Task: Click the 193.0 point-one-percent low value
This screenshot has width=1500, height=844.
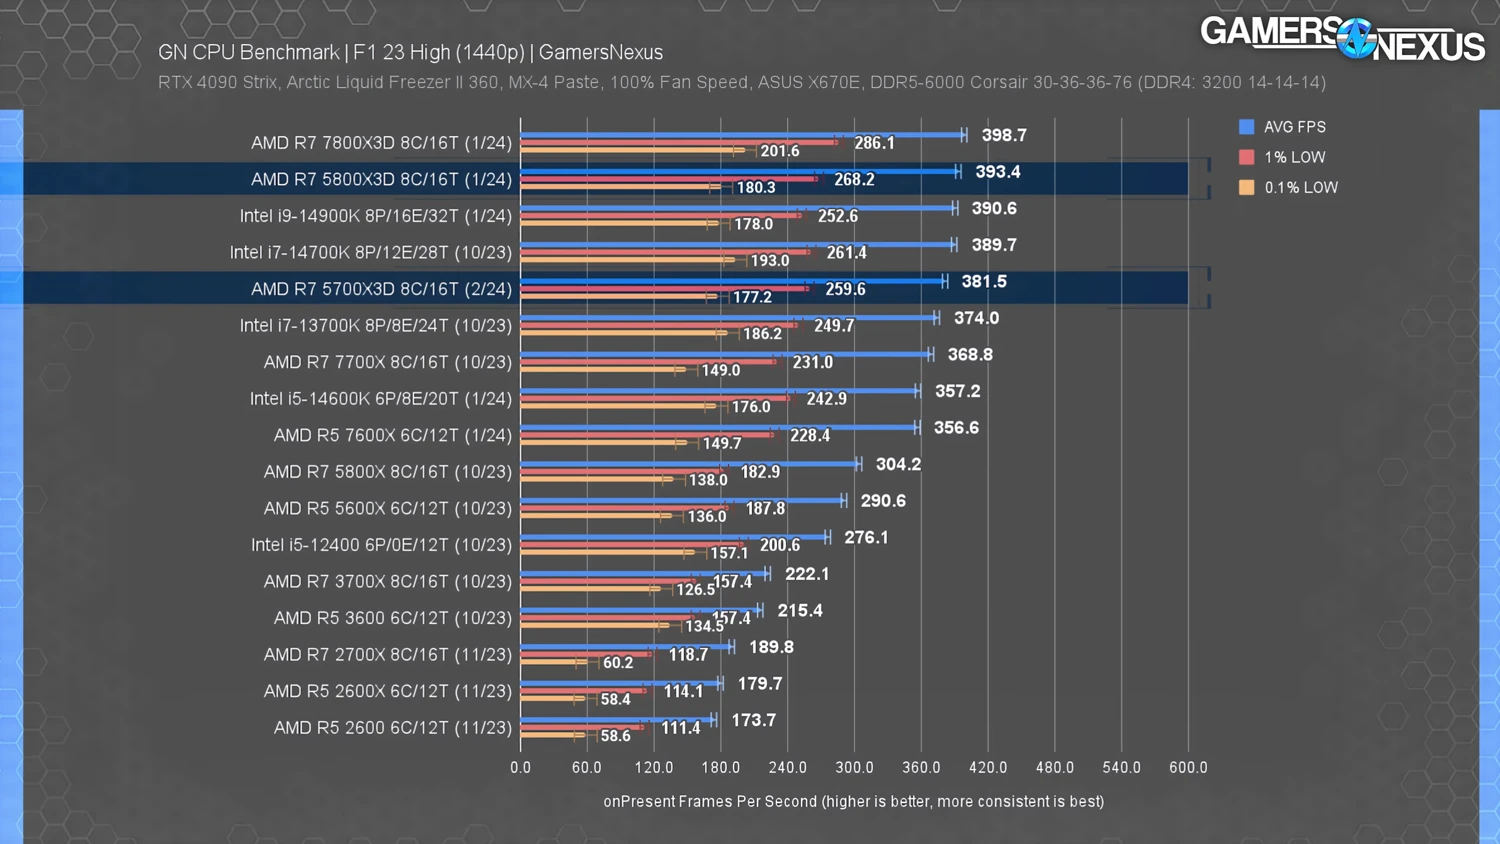Action: click(x=770, y=261)
